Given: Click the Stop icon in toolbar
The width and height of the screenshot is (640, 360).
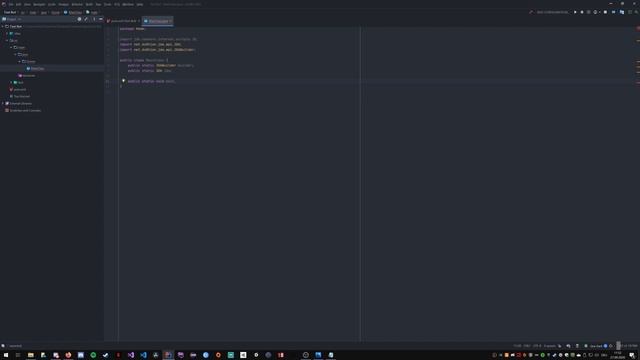Looking at the screenshot, I should click(605, 12).
